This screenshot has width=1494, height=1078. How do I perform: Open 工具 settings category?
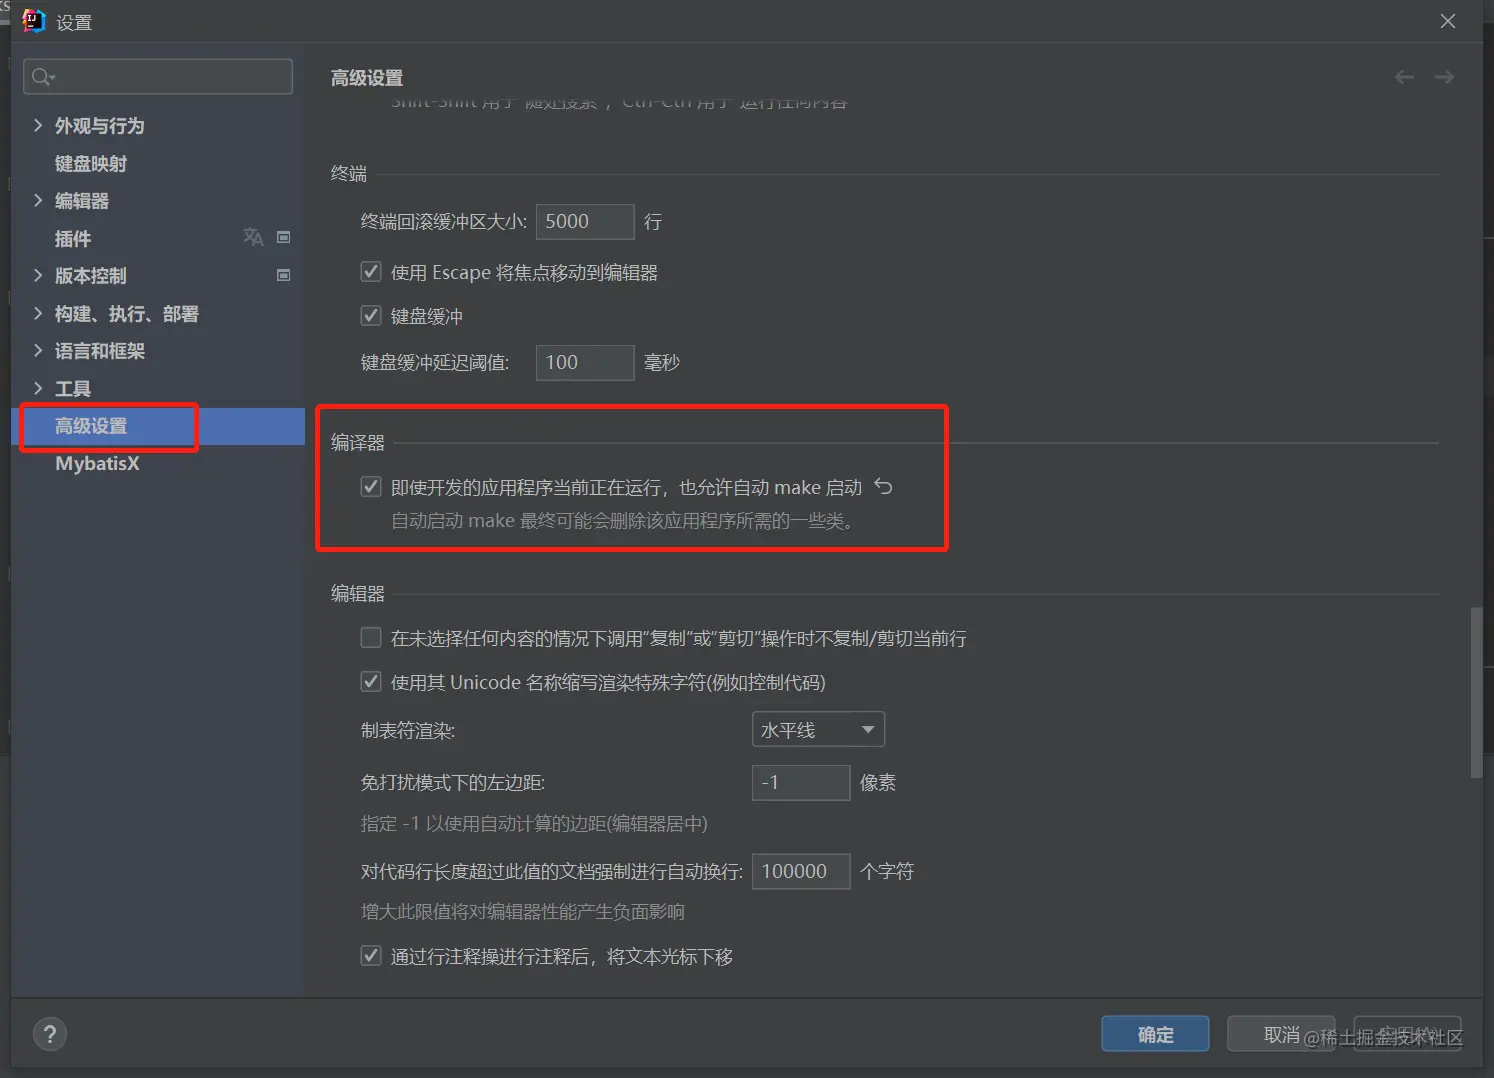[73, 388]
